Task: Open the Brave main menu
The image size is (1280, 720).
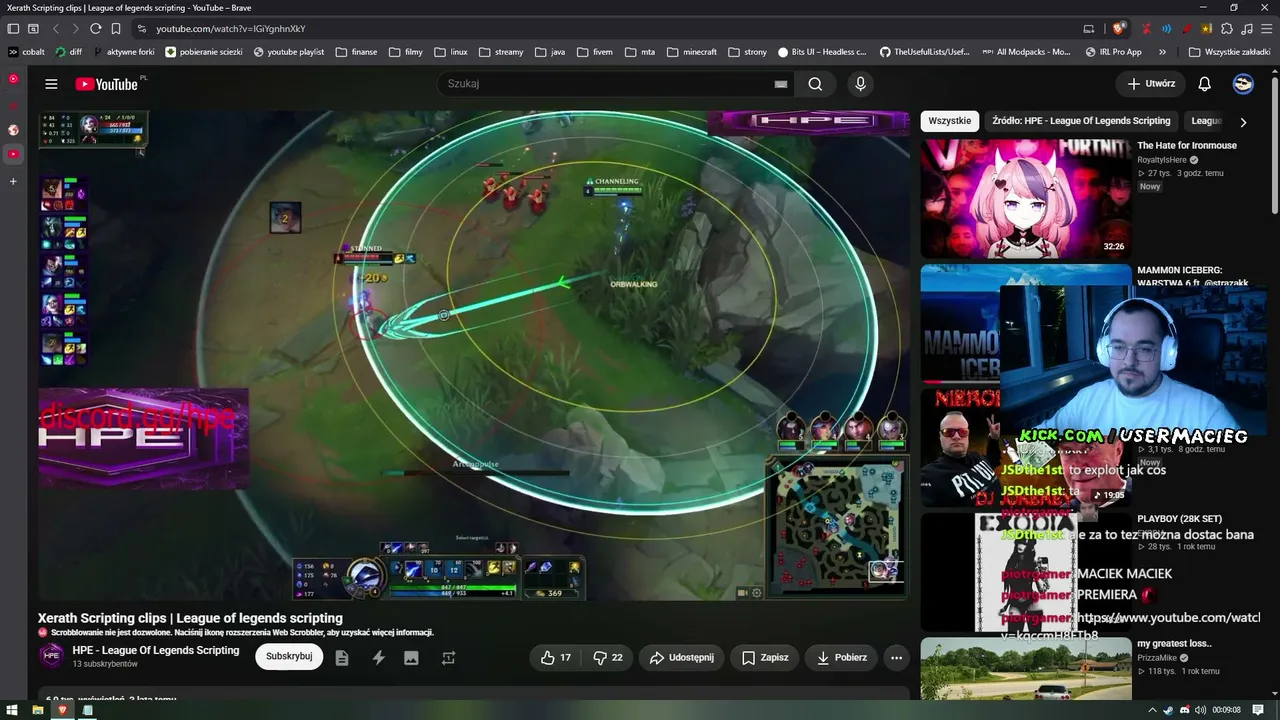Action: click(1266, 29)
